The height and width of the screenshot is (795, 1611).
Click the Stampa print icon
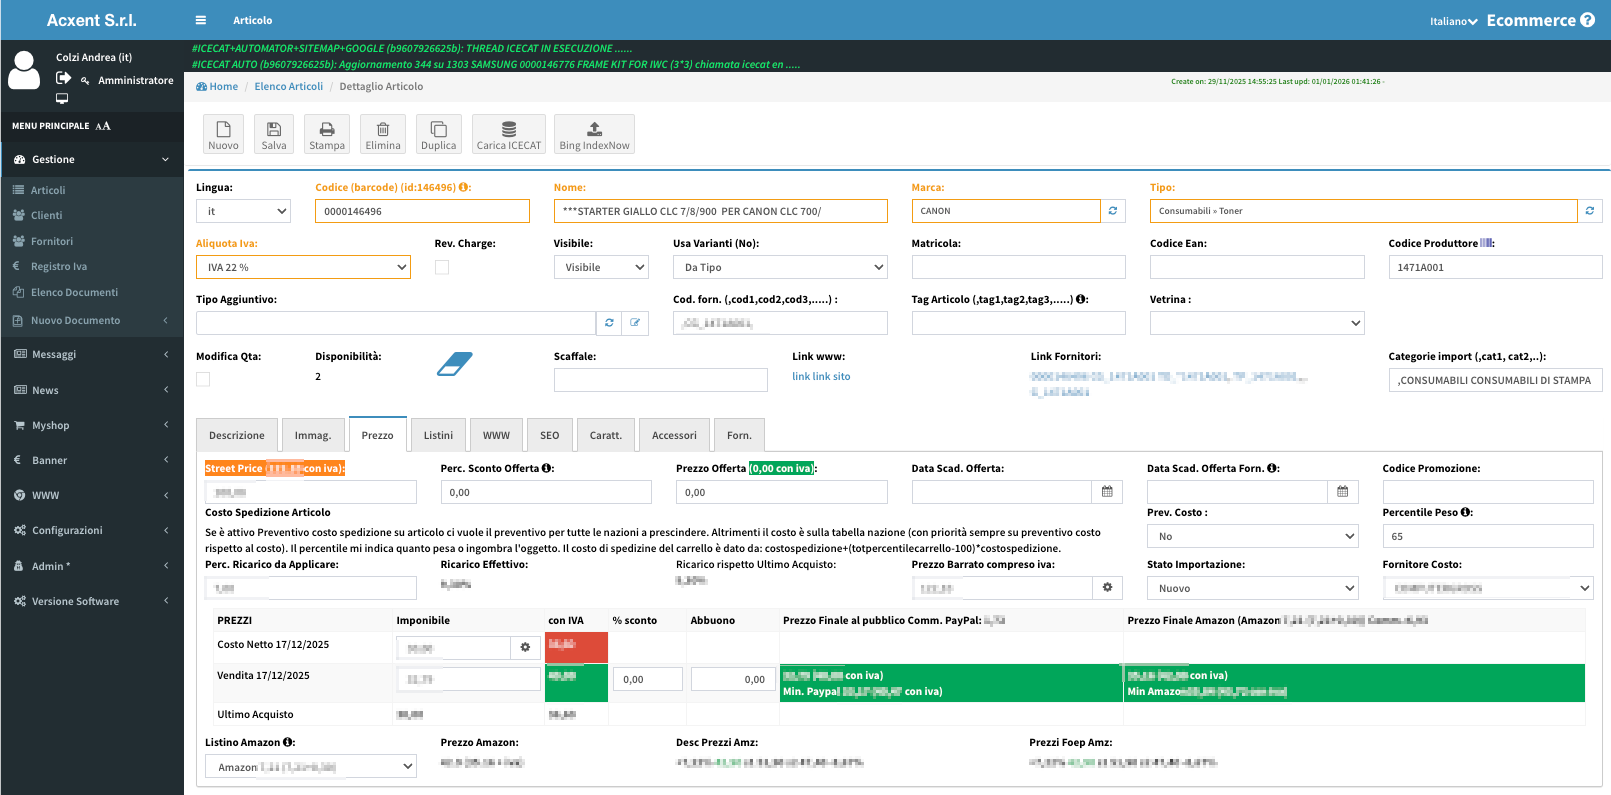(327, 130)
